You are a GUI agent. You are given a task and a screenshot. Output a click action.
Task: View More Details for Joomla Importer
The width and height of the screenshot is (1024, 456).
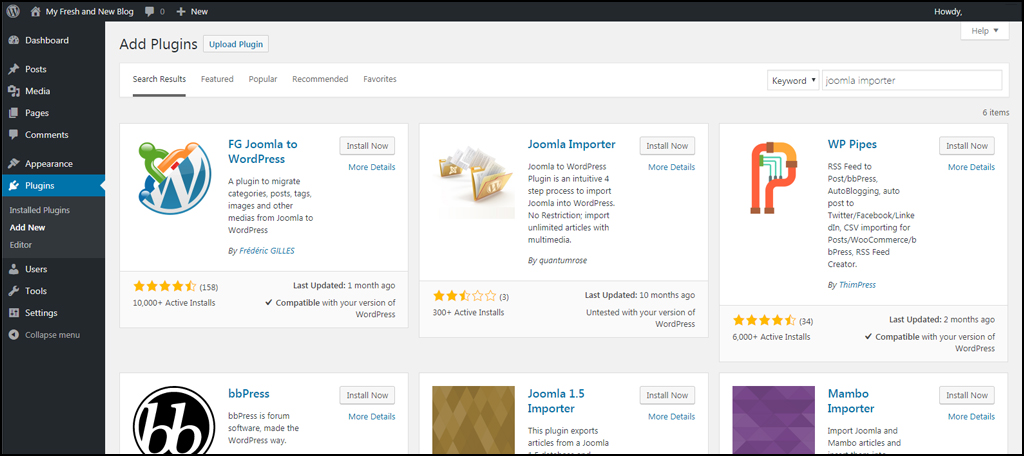pos(671,167)
